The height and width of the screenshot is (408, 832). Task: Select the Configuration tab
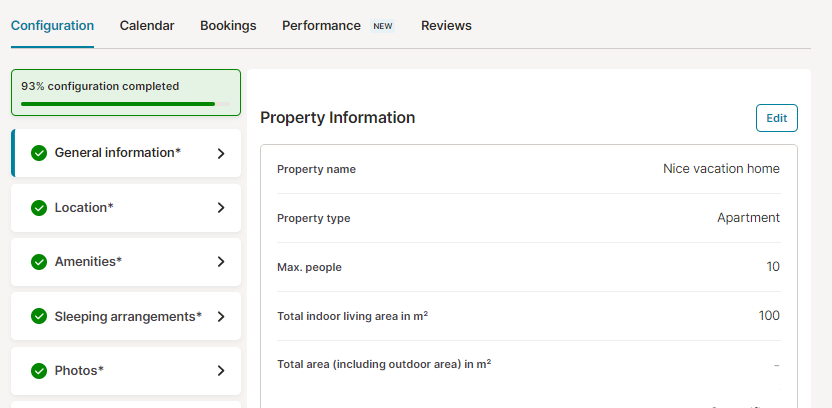(53, 25)
